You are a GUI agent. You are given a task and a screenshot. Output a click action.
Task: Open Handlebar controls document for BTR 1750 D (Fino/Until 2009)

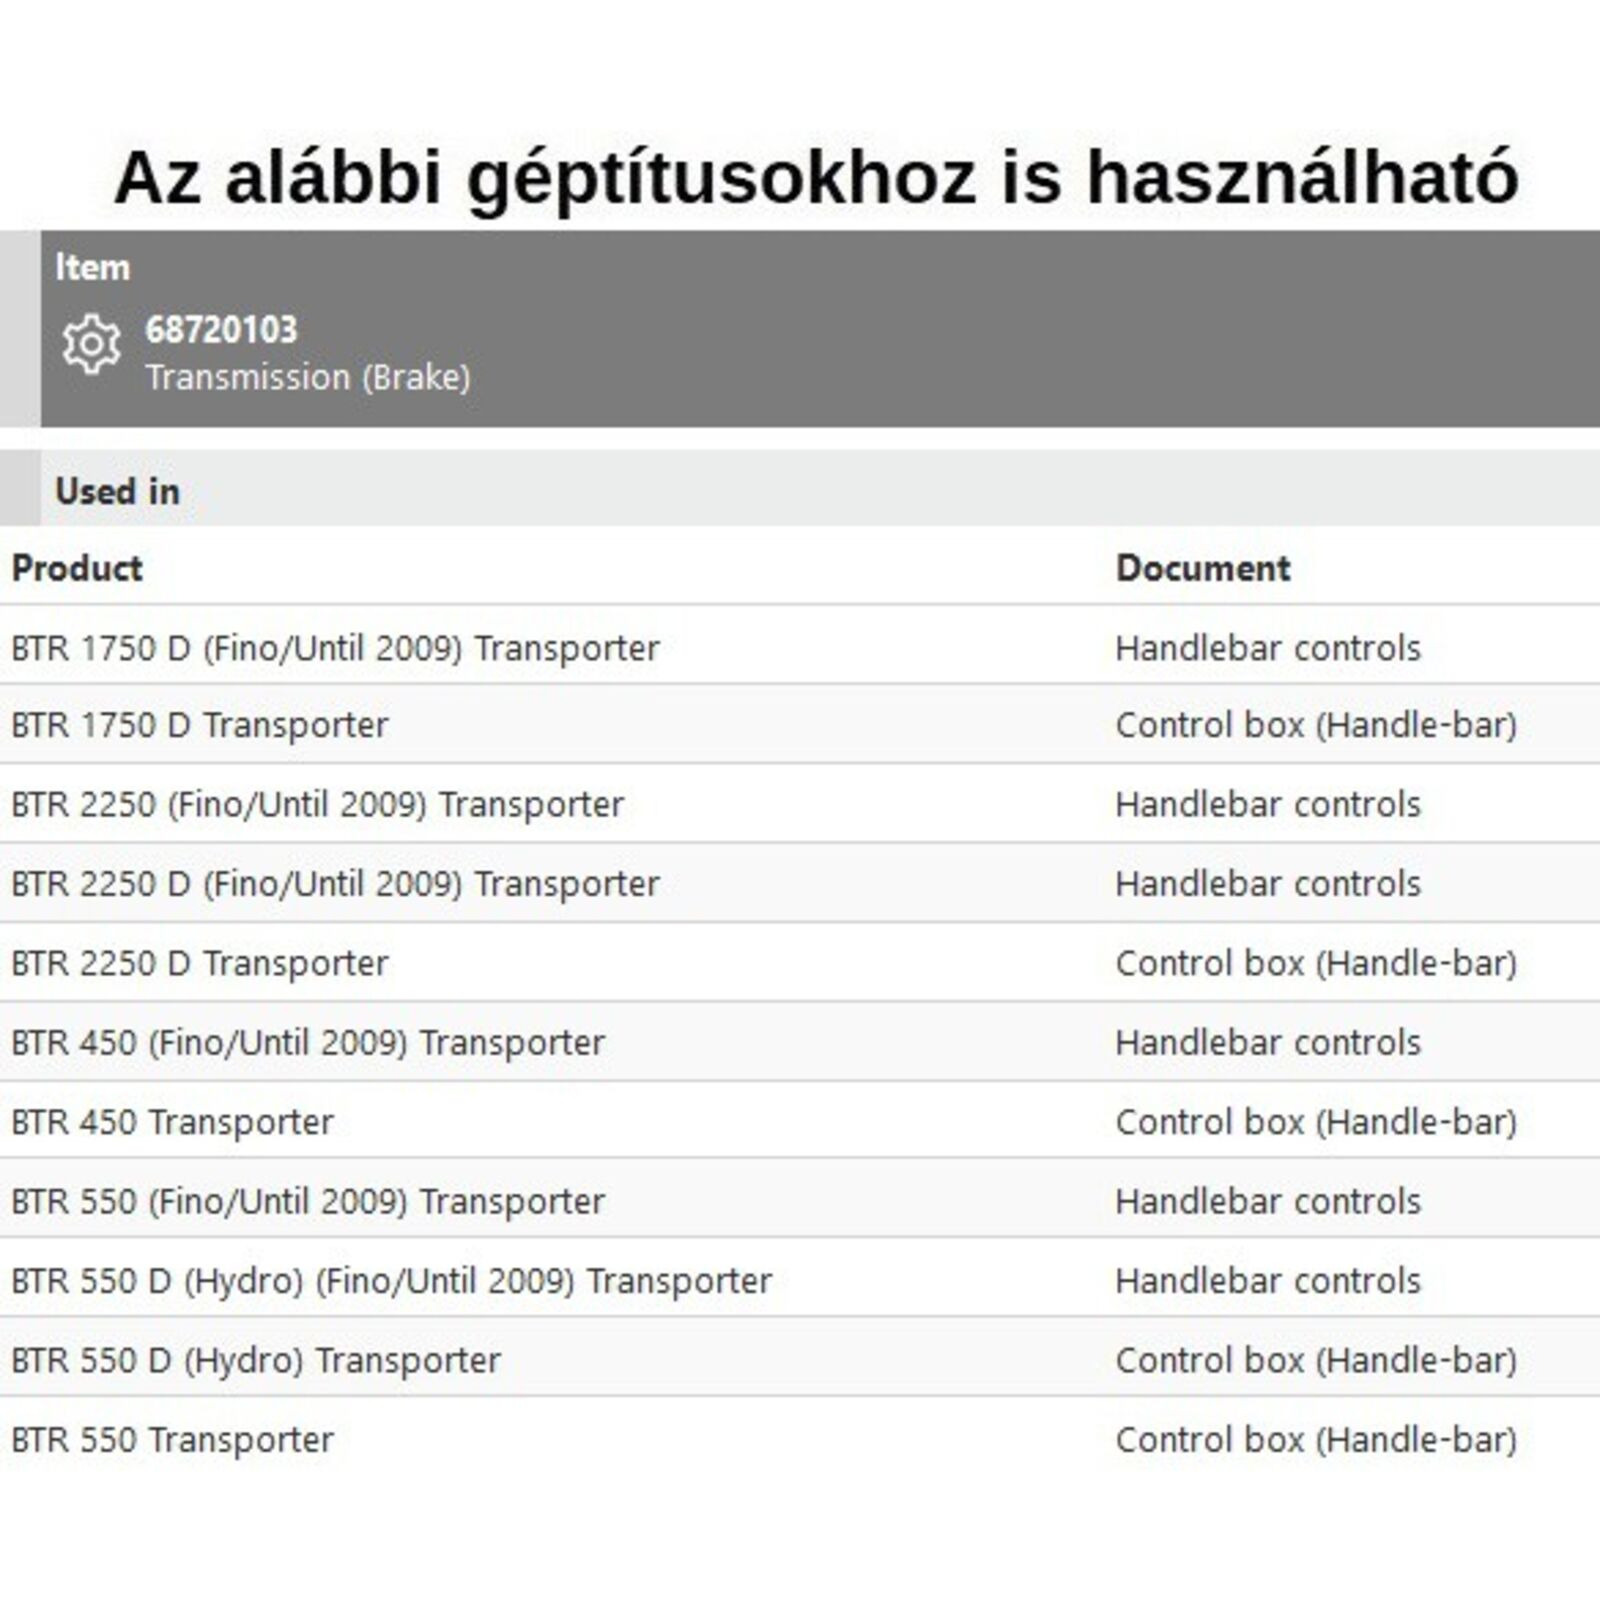coord(1267,648)
